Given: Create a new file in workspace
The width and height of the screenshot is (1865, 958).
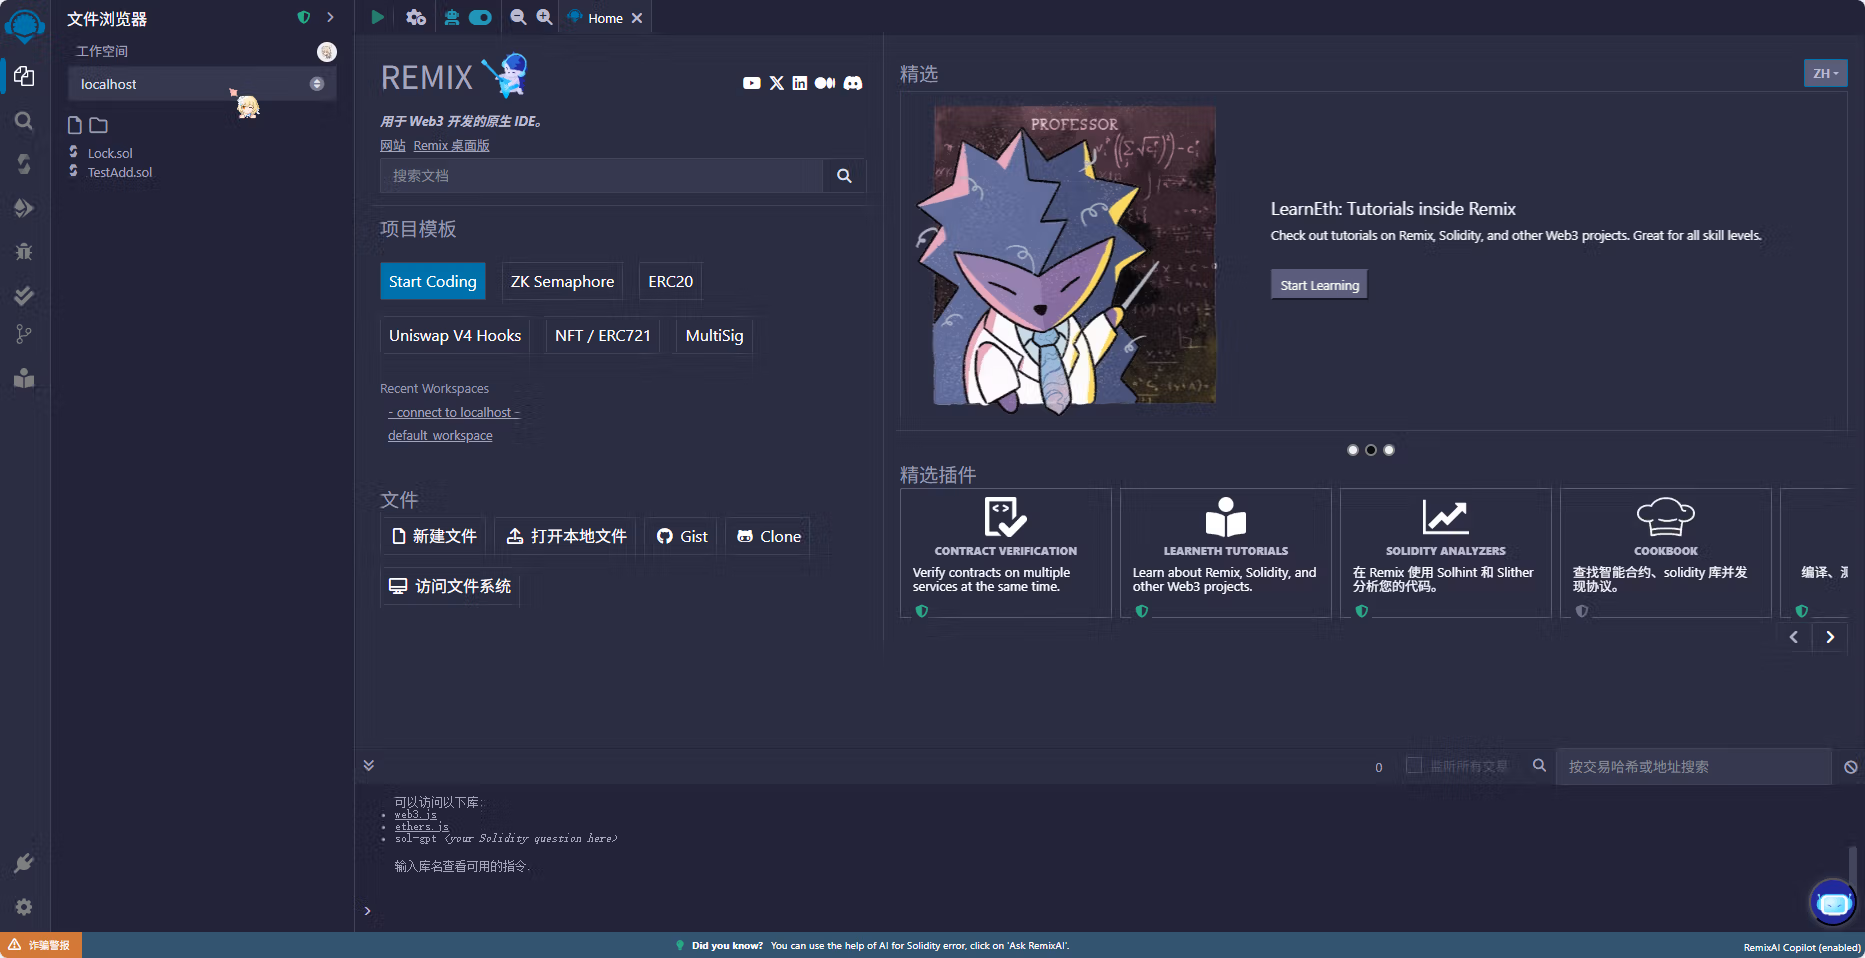Looking at the screenshot, I should [74, 125].
